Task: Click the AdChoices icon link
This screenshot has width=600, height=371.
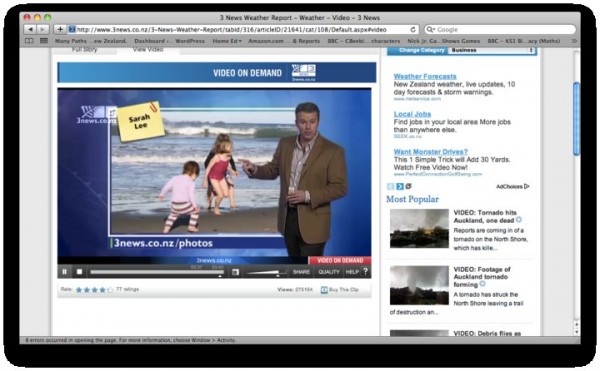Action: (513, 186)
